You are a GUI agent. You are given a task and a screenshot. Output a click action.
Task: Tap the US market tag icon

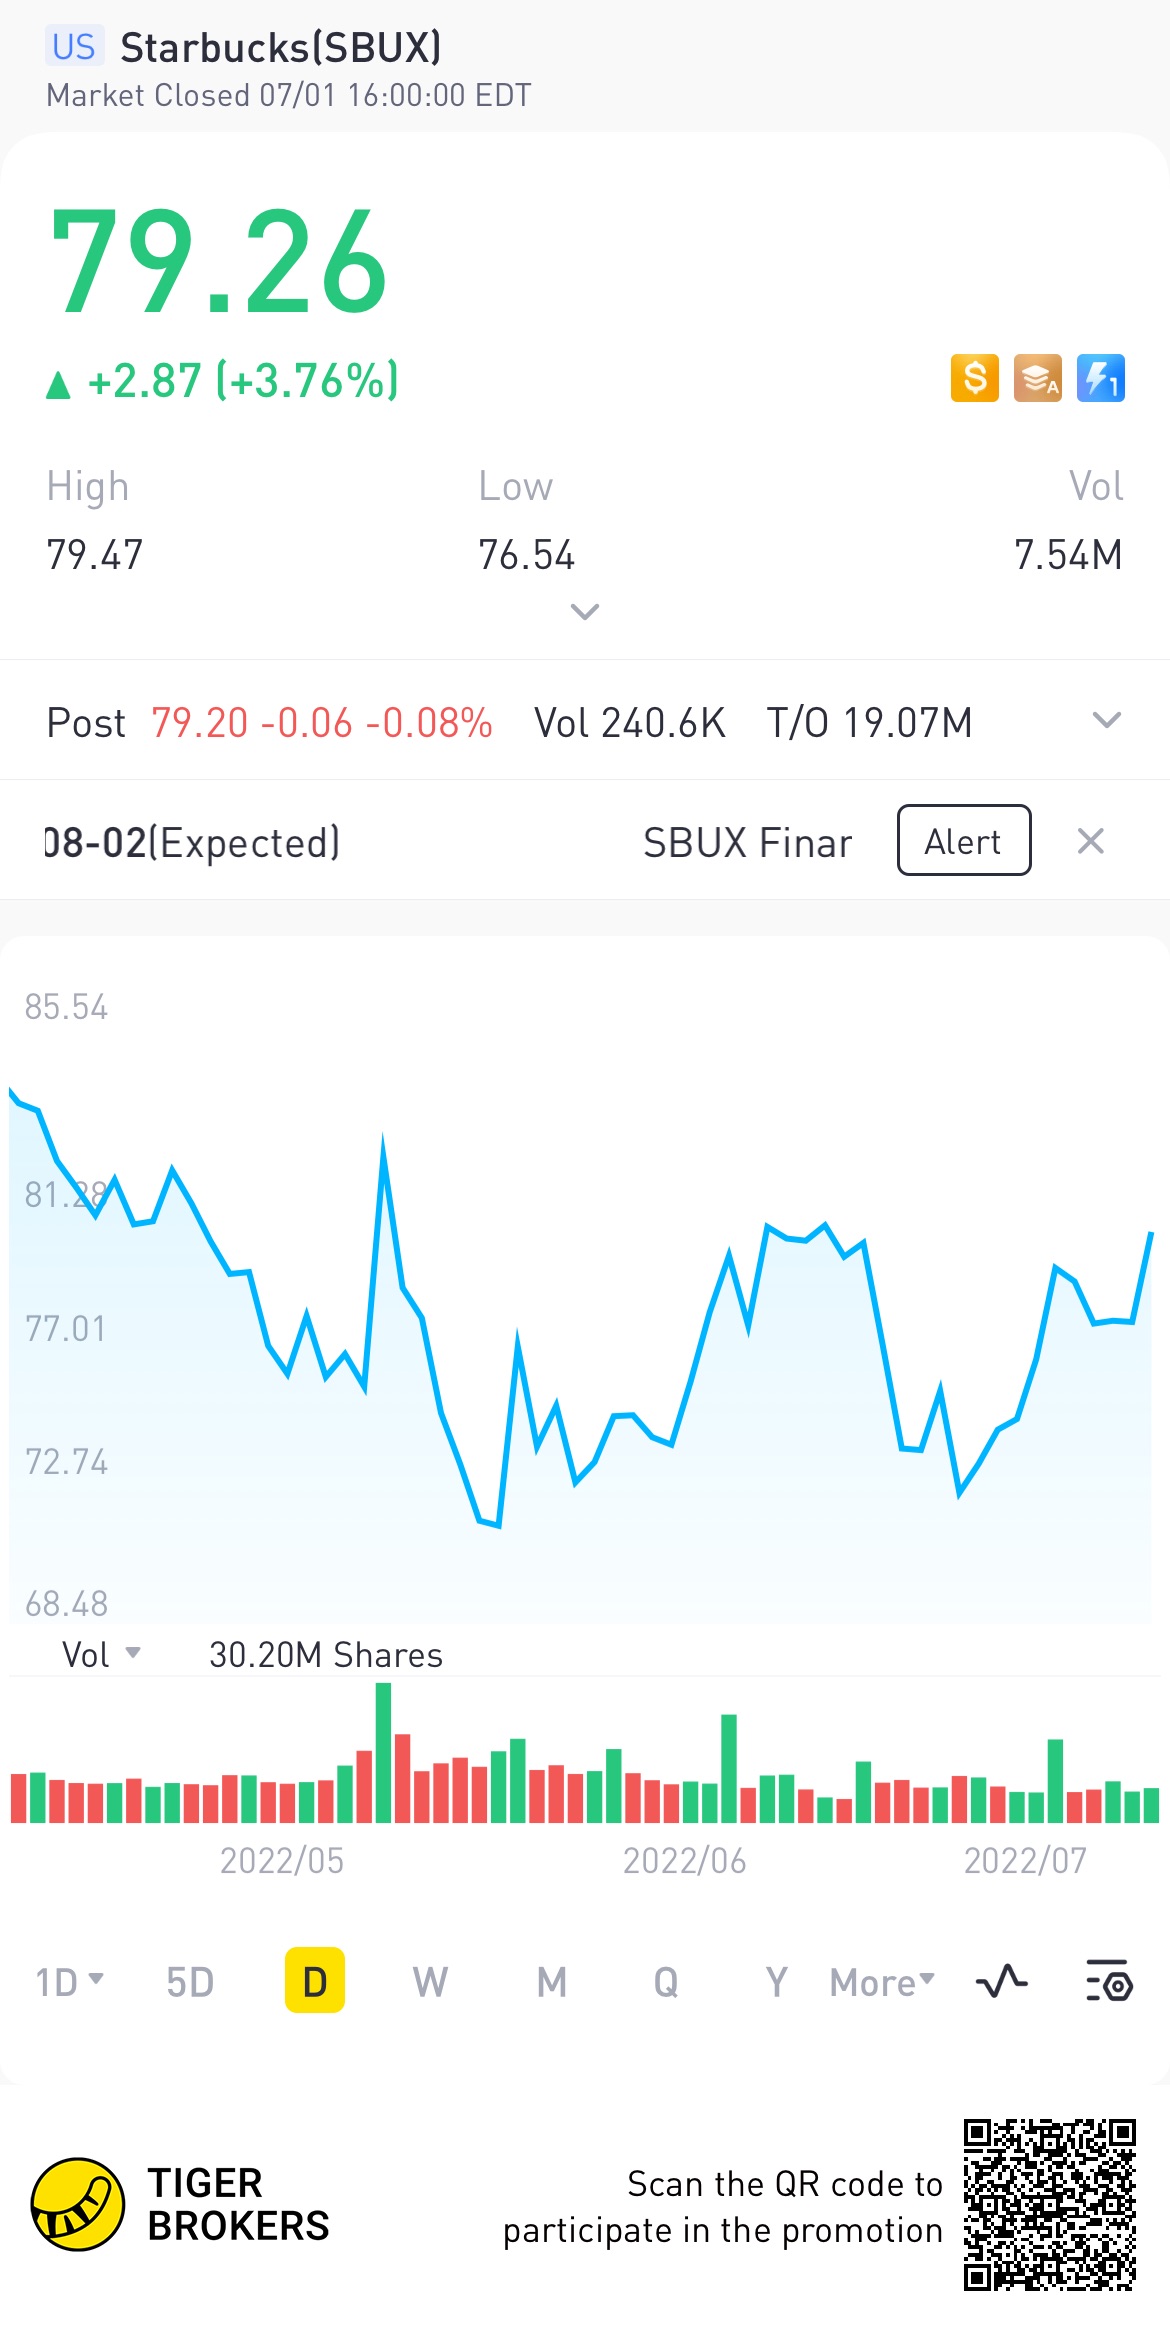pos(74,47)
